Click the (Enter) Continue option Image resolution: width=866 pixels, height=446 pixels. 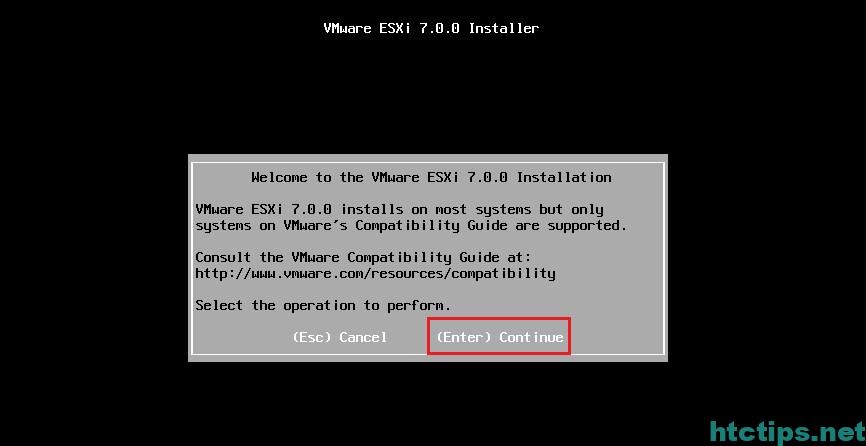(x=500, y=337)
